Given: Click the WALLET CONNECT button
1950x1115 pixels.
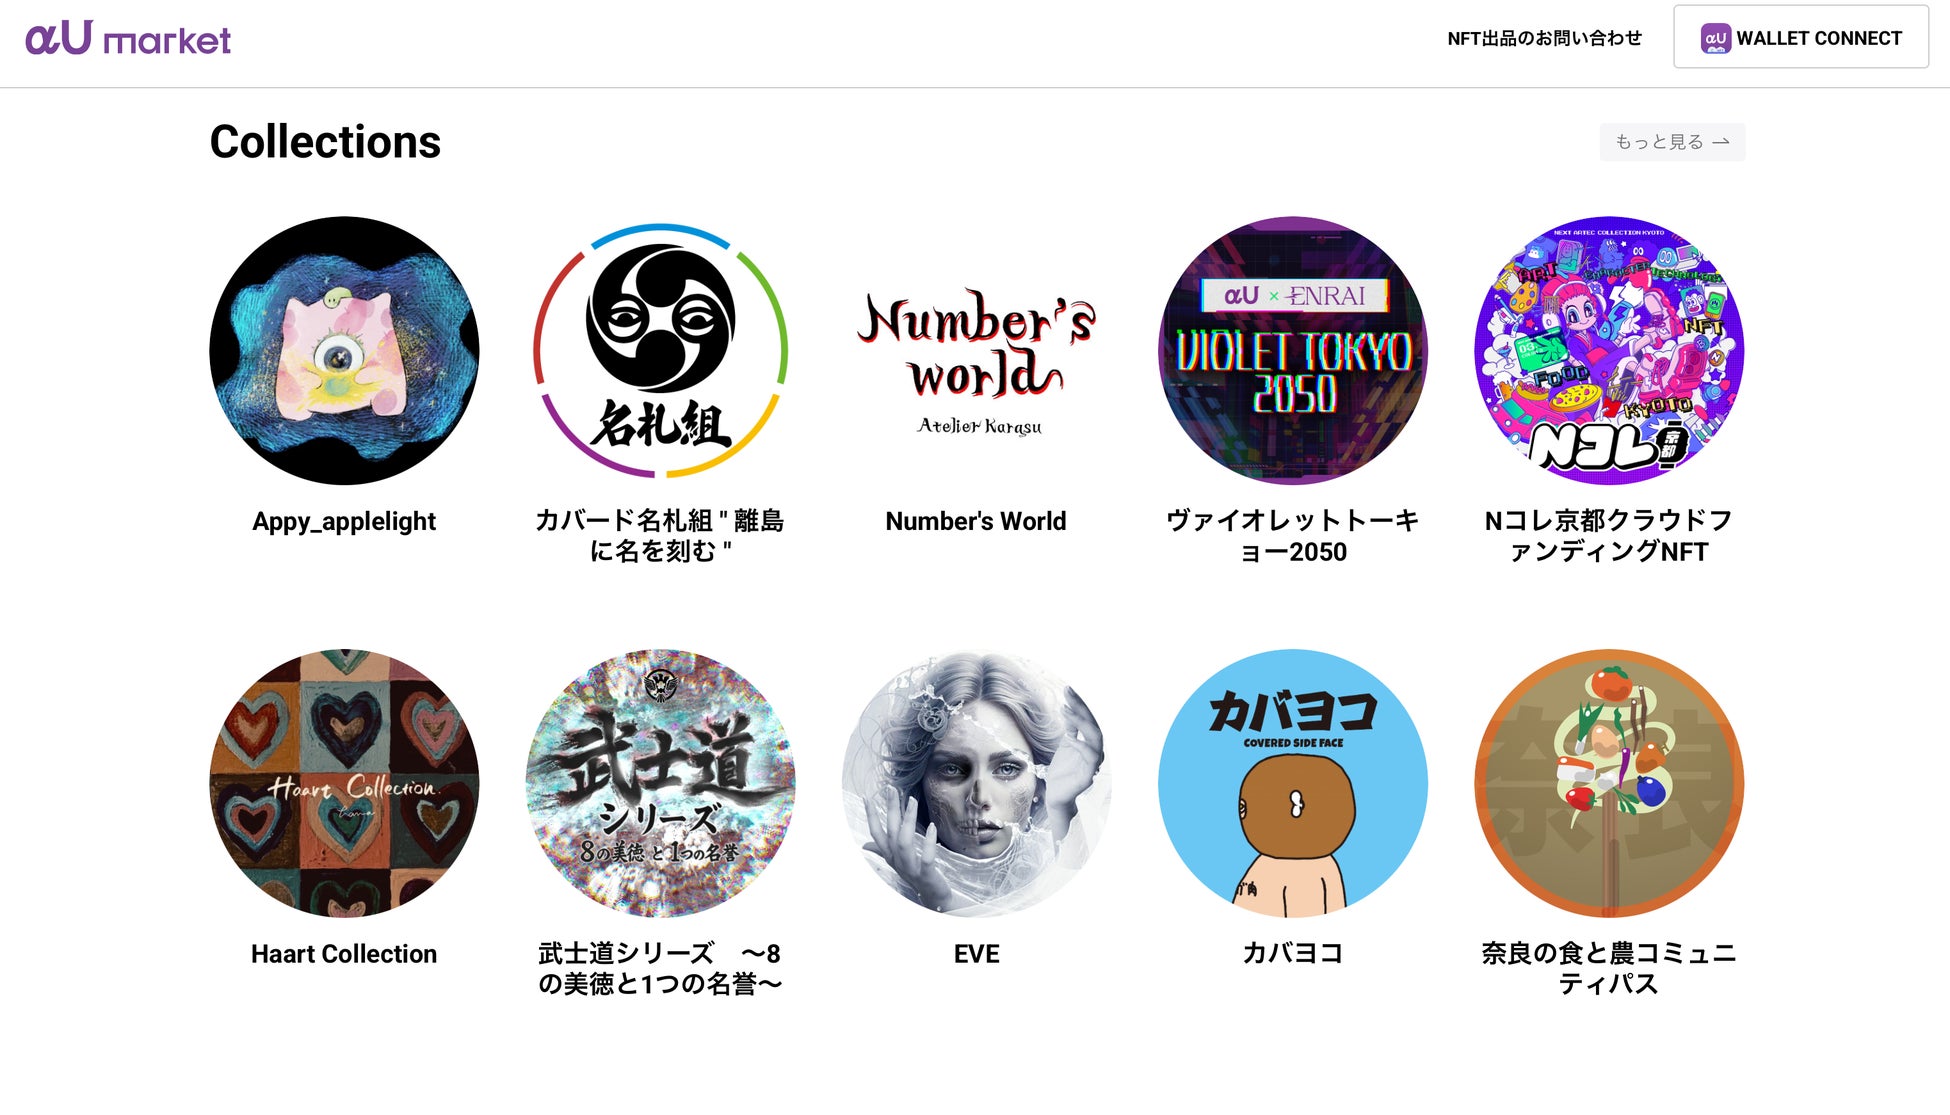Looking at the screenshot, I should coord(1801,37).
